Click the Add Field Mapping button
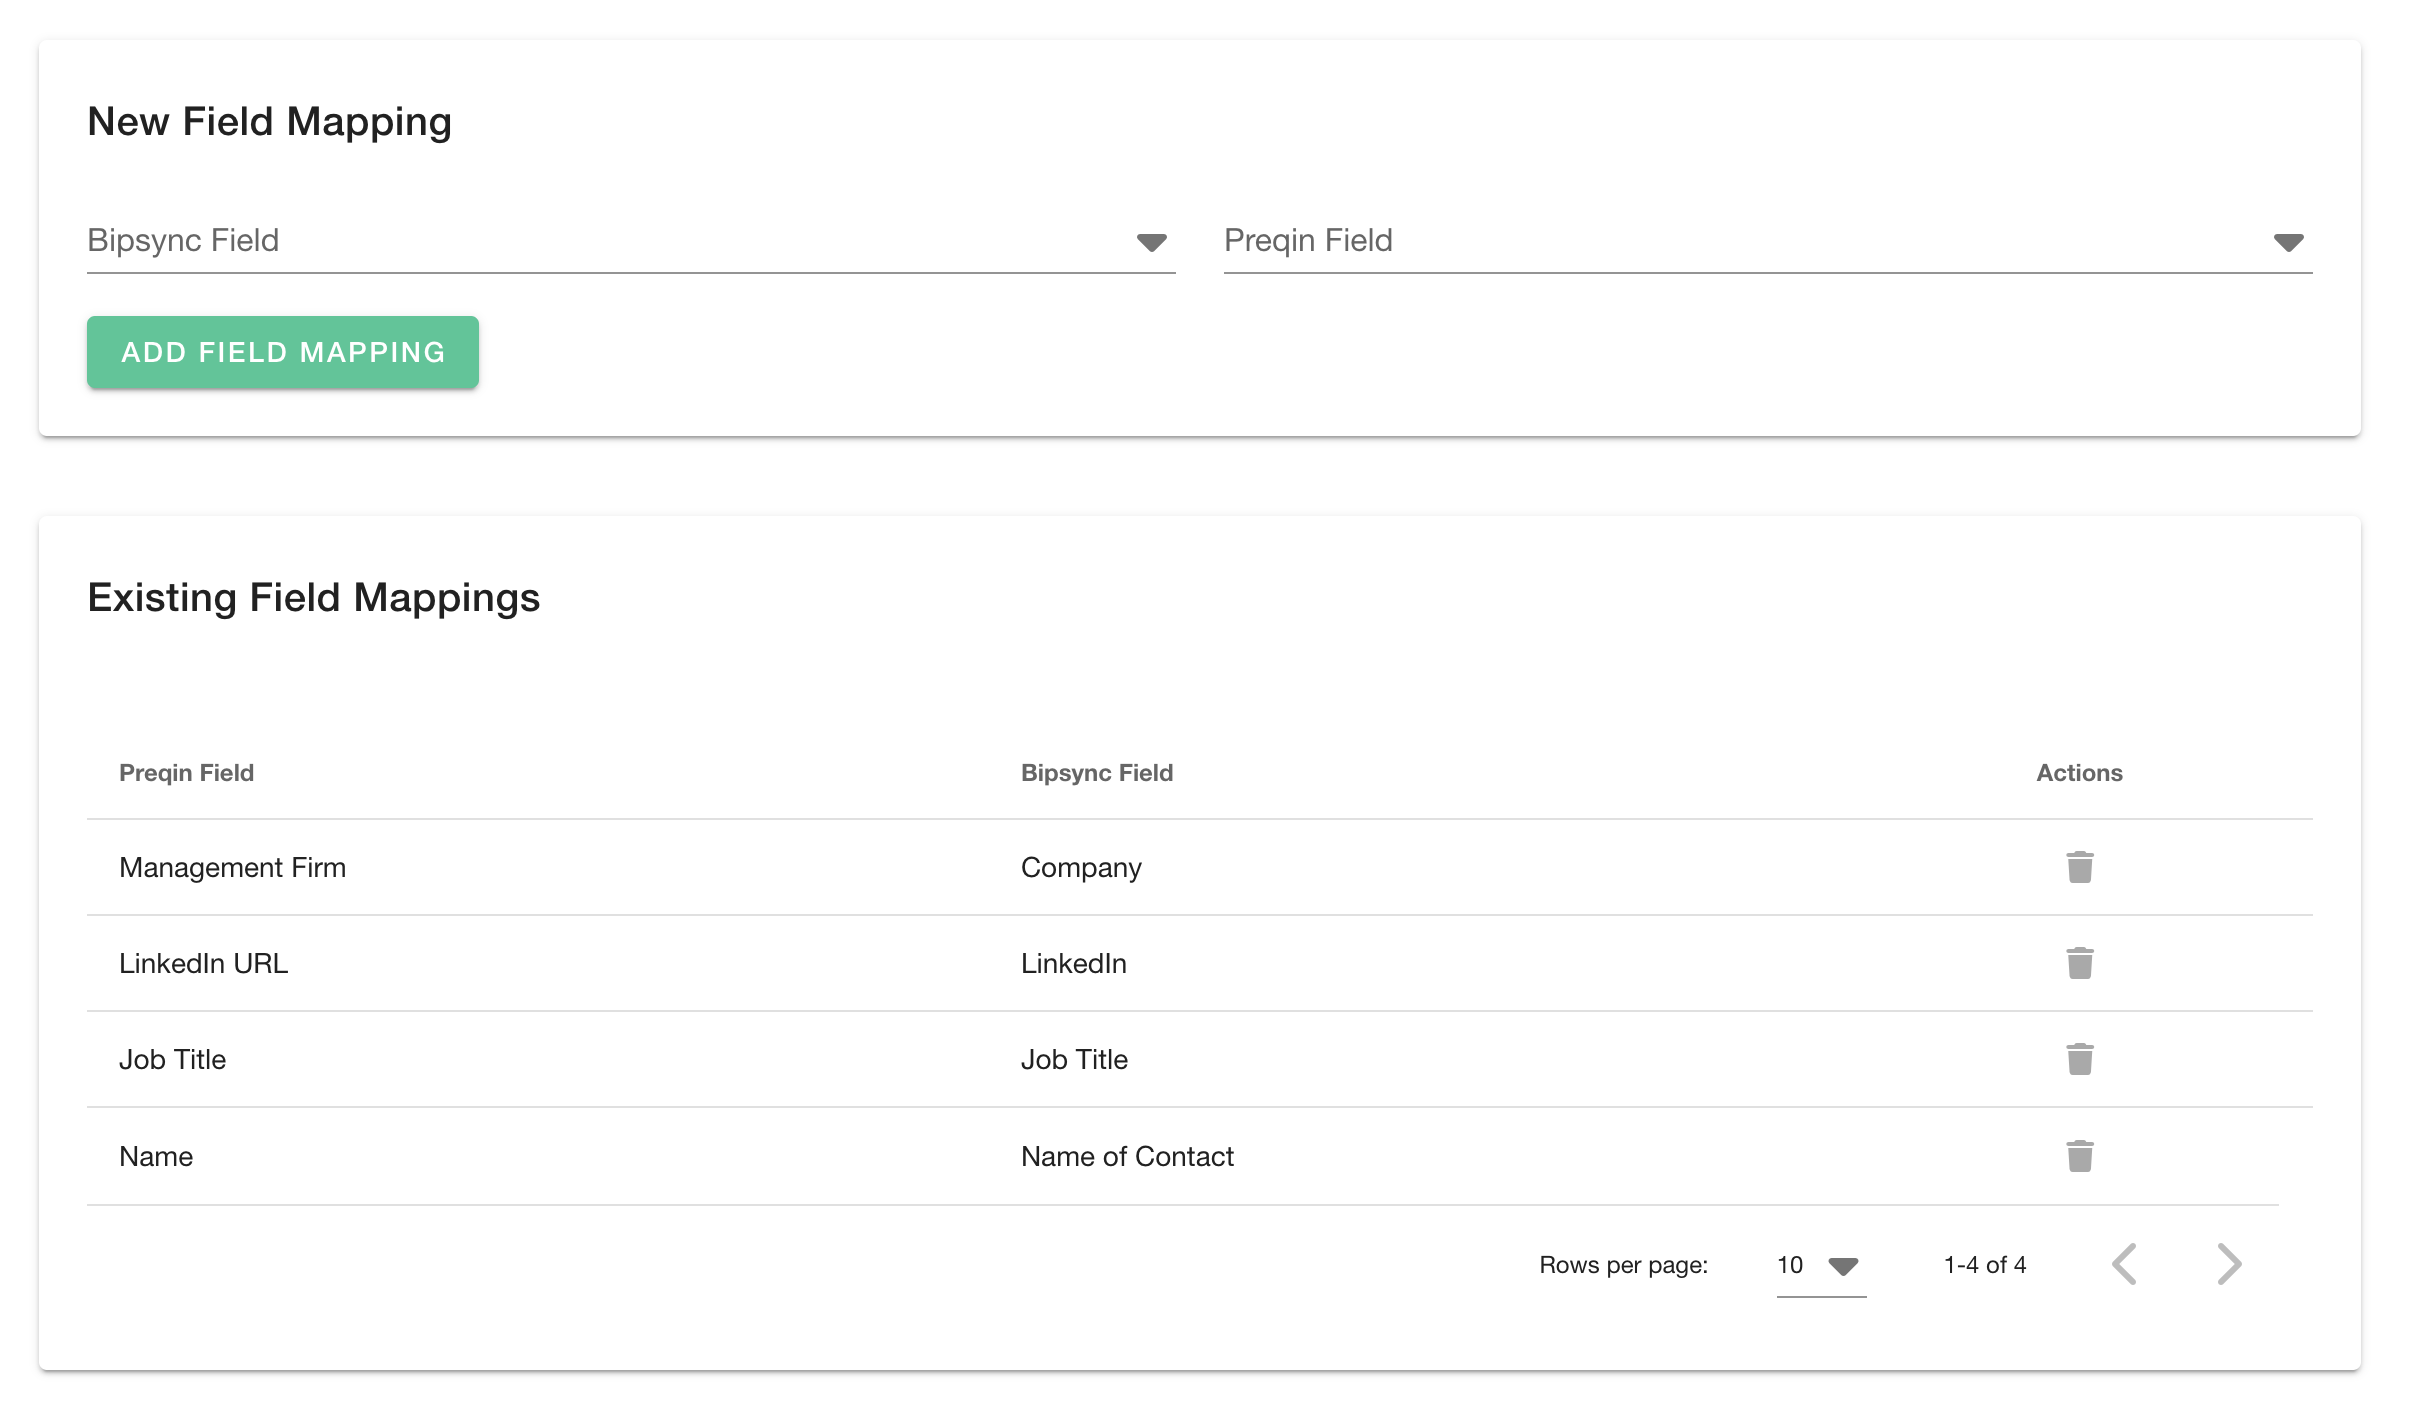 tap(283, 352)
